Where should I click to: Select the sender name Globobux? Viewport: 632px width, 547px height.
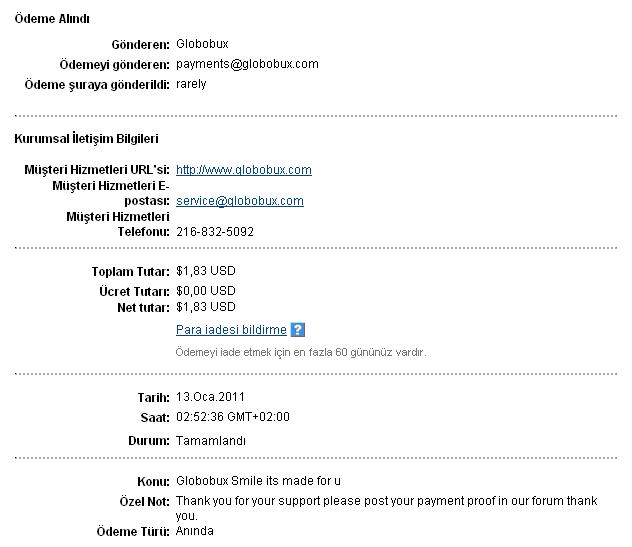[201, 46]
